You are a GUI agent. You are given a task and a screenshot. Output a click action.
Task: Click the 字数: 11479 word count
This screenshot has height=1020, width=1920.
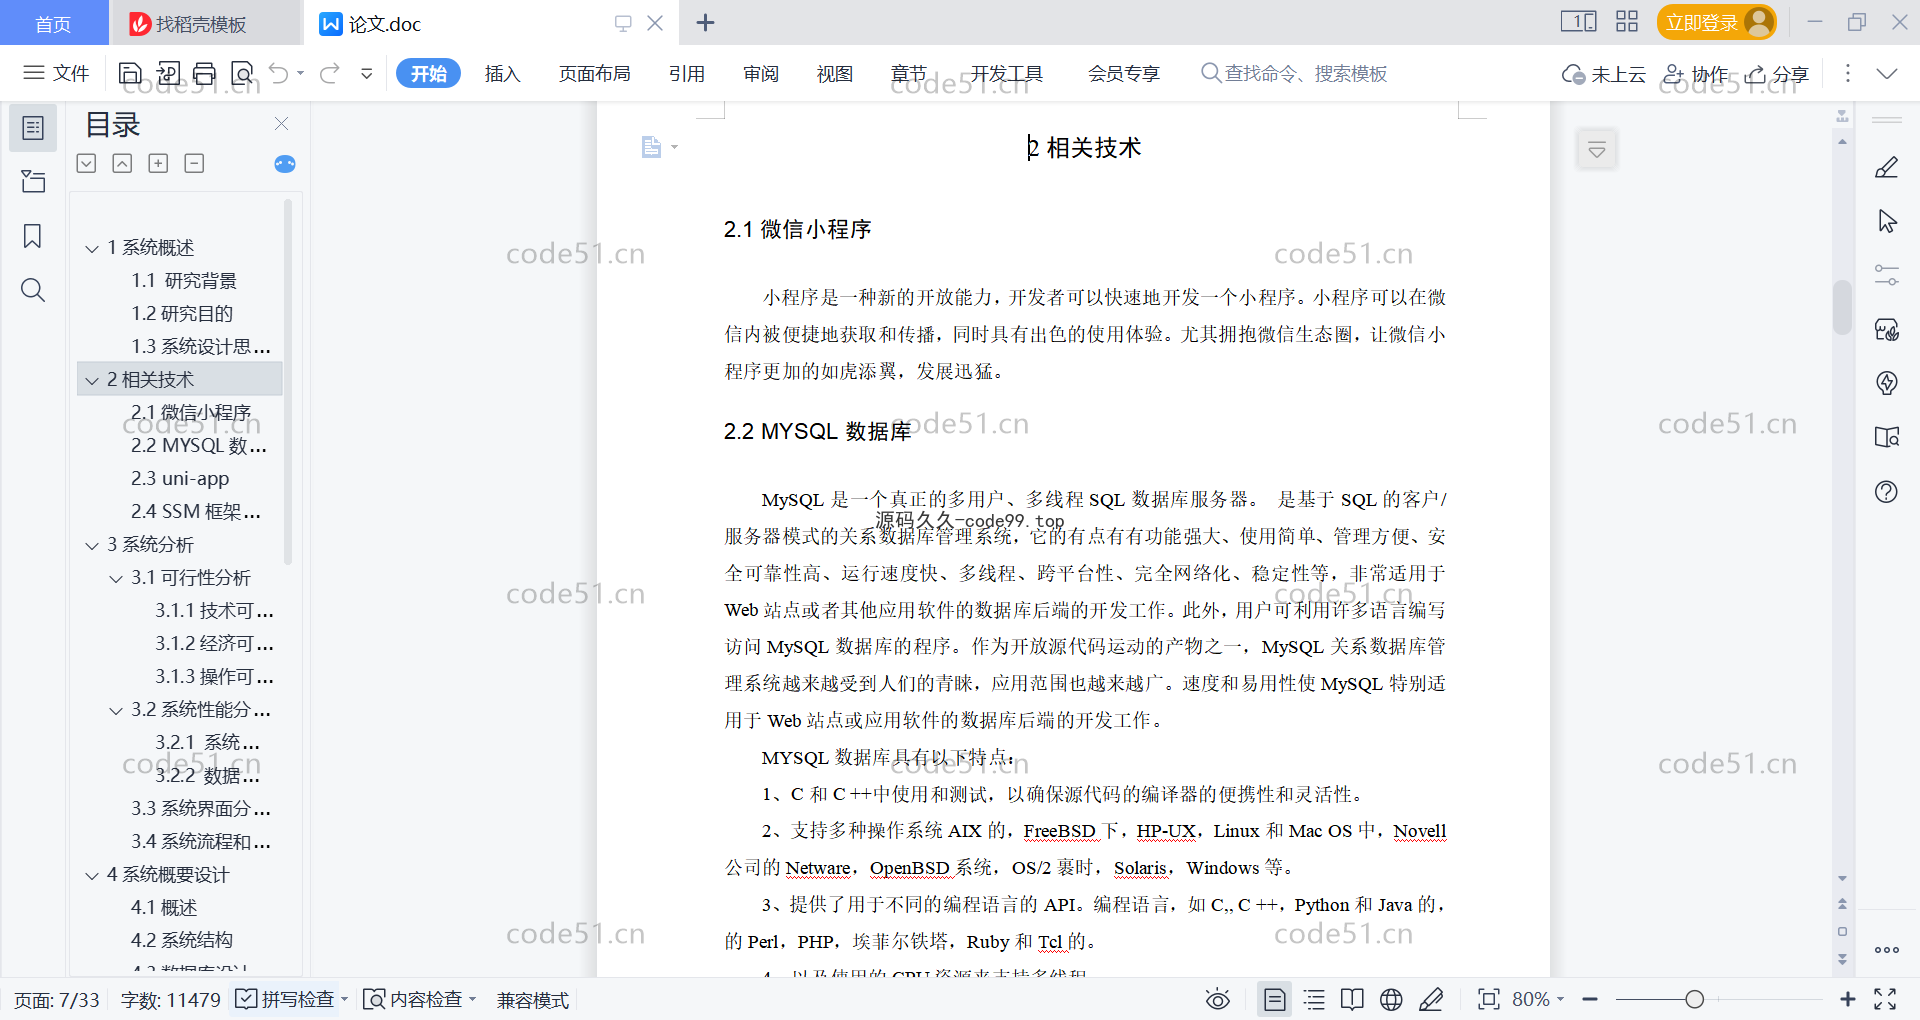[170, 999]
